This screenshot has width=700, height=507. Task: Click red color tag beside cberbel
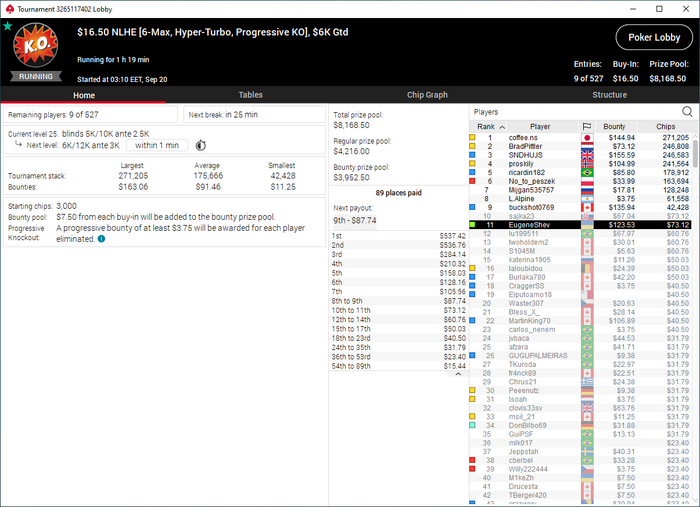coord(472,460)
